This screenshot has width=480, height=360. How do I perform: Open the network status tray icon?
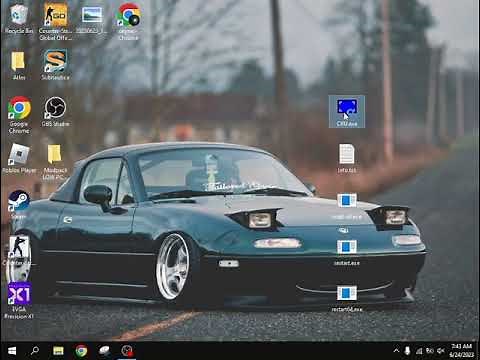pos(419,351)
